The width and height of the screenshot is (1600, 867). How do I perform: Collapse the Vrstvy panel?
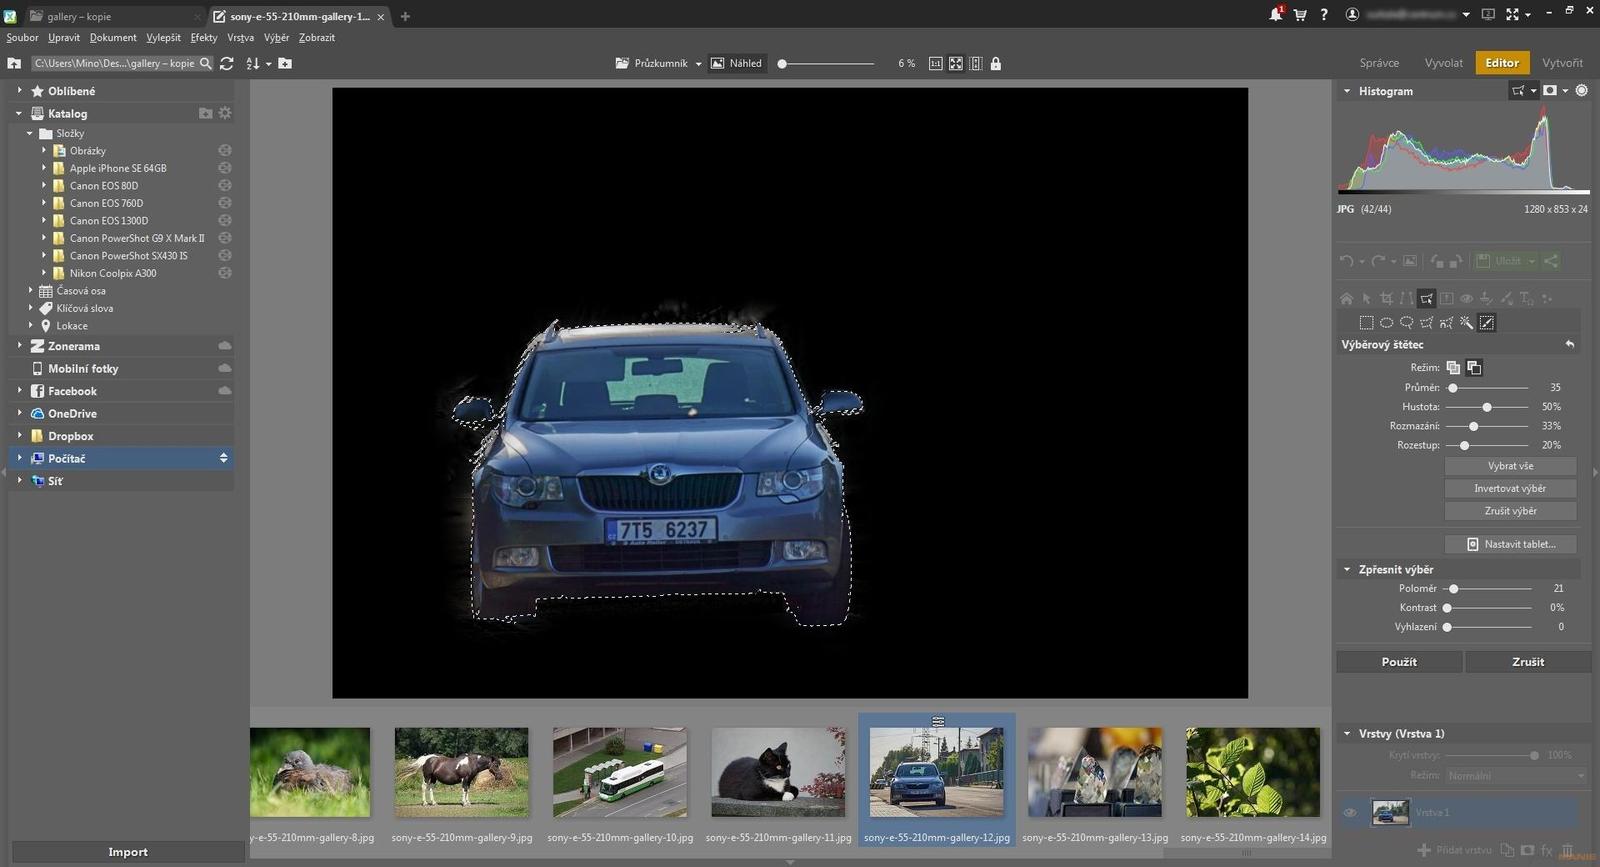(1347, 733)
